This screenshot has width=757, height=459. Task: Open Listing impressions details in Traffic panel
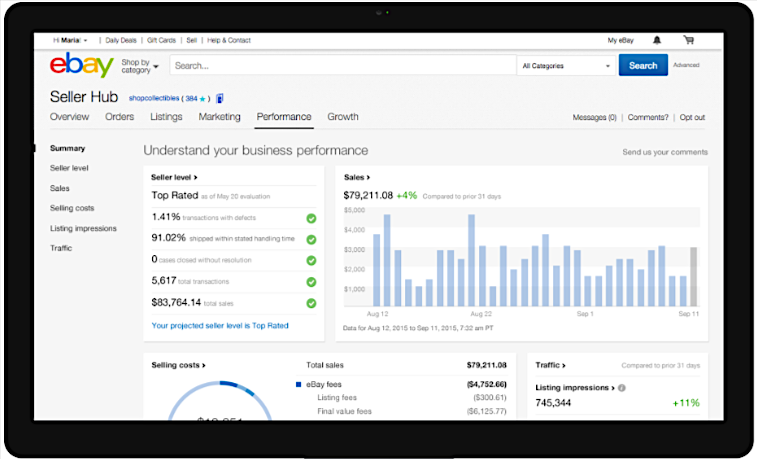tap(575, 388)
